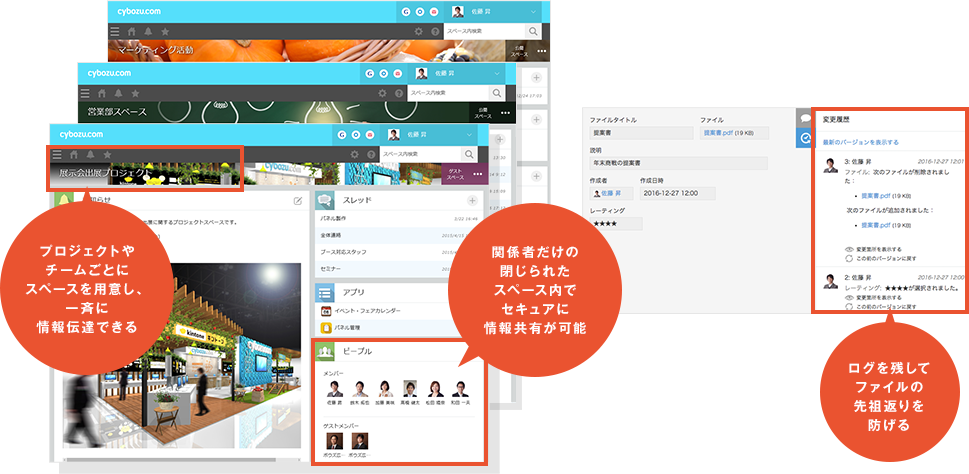969x474 pixels.
Task: Open hamburger menu in マーケティング活動 window
Action: click(x=114, y=32)
